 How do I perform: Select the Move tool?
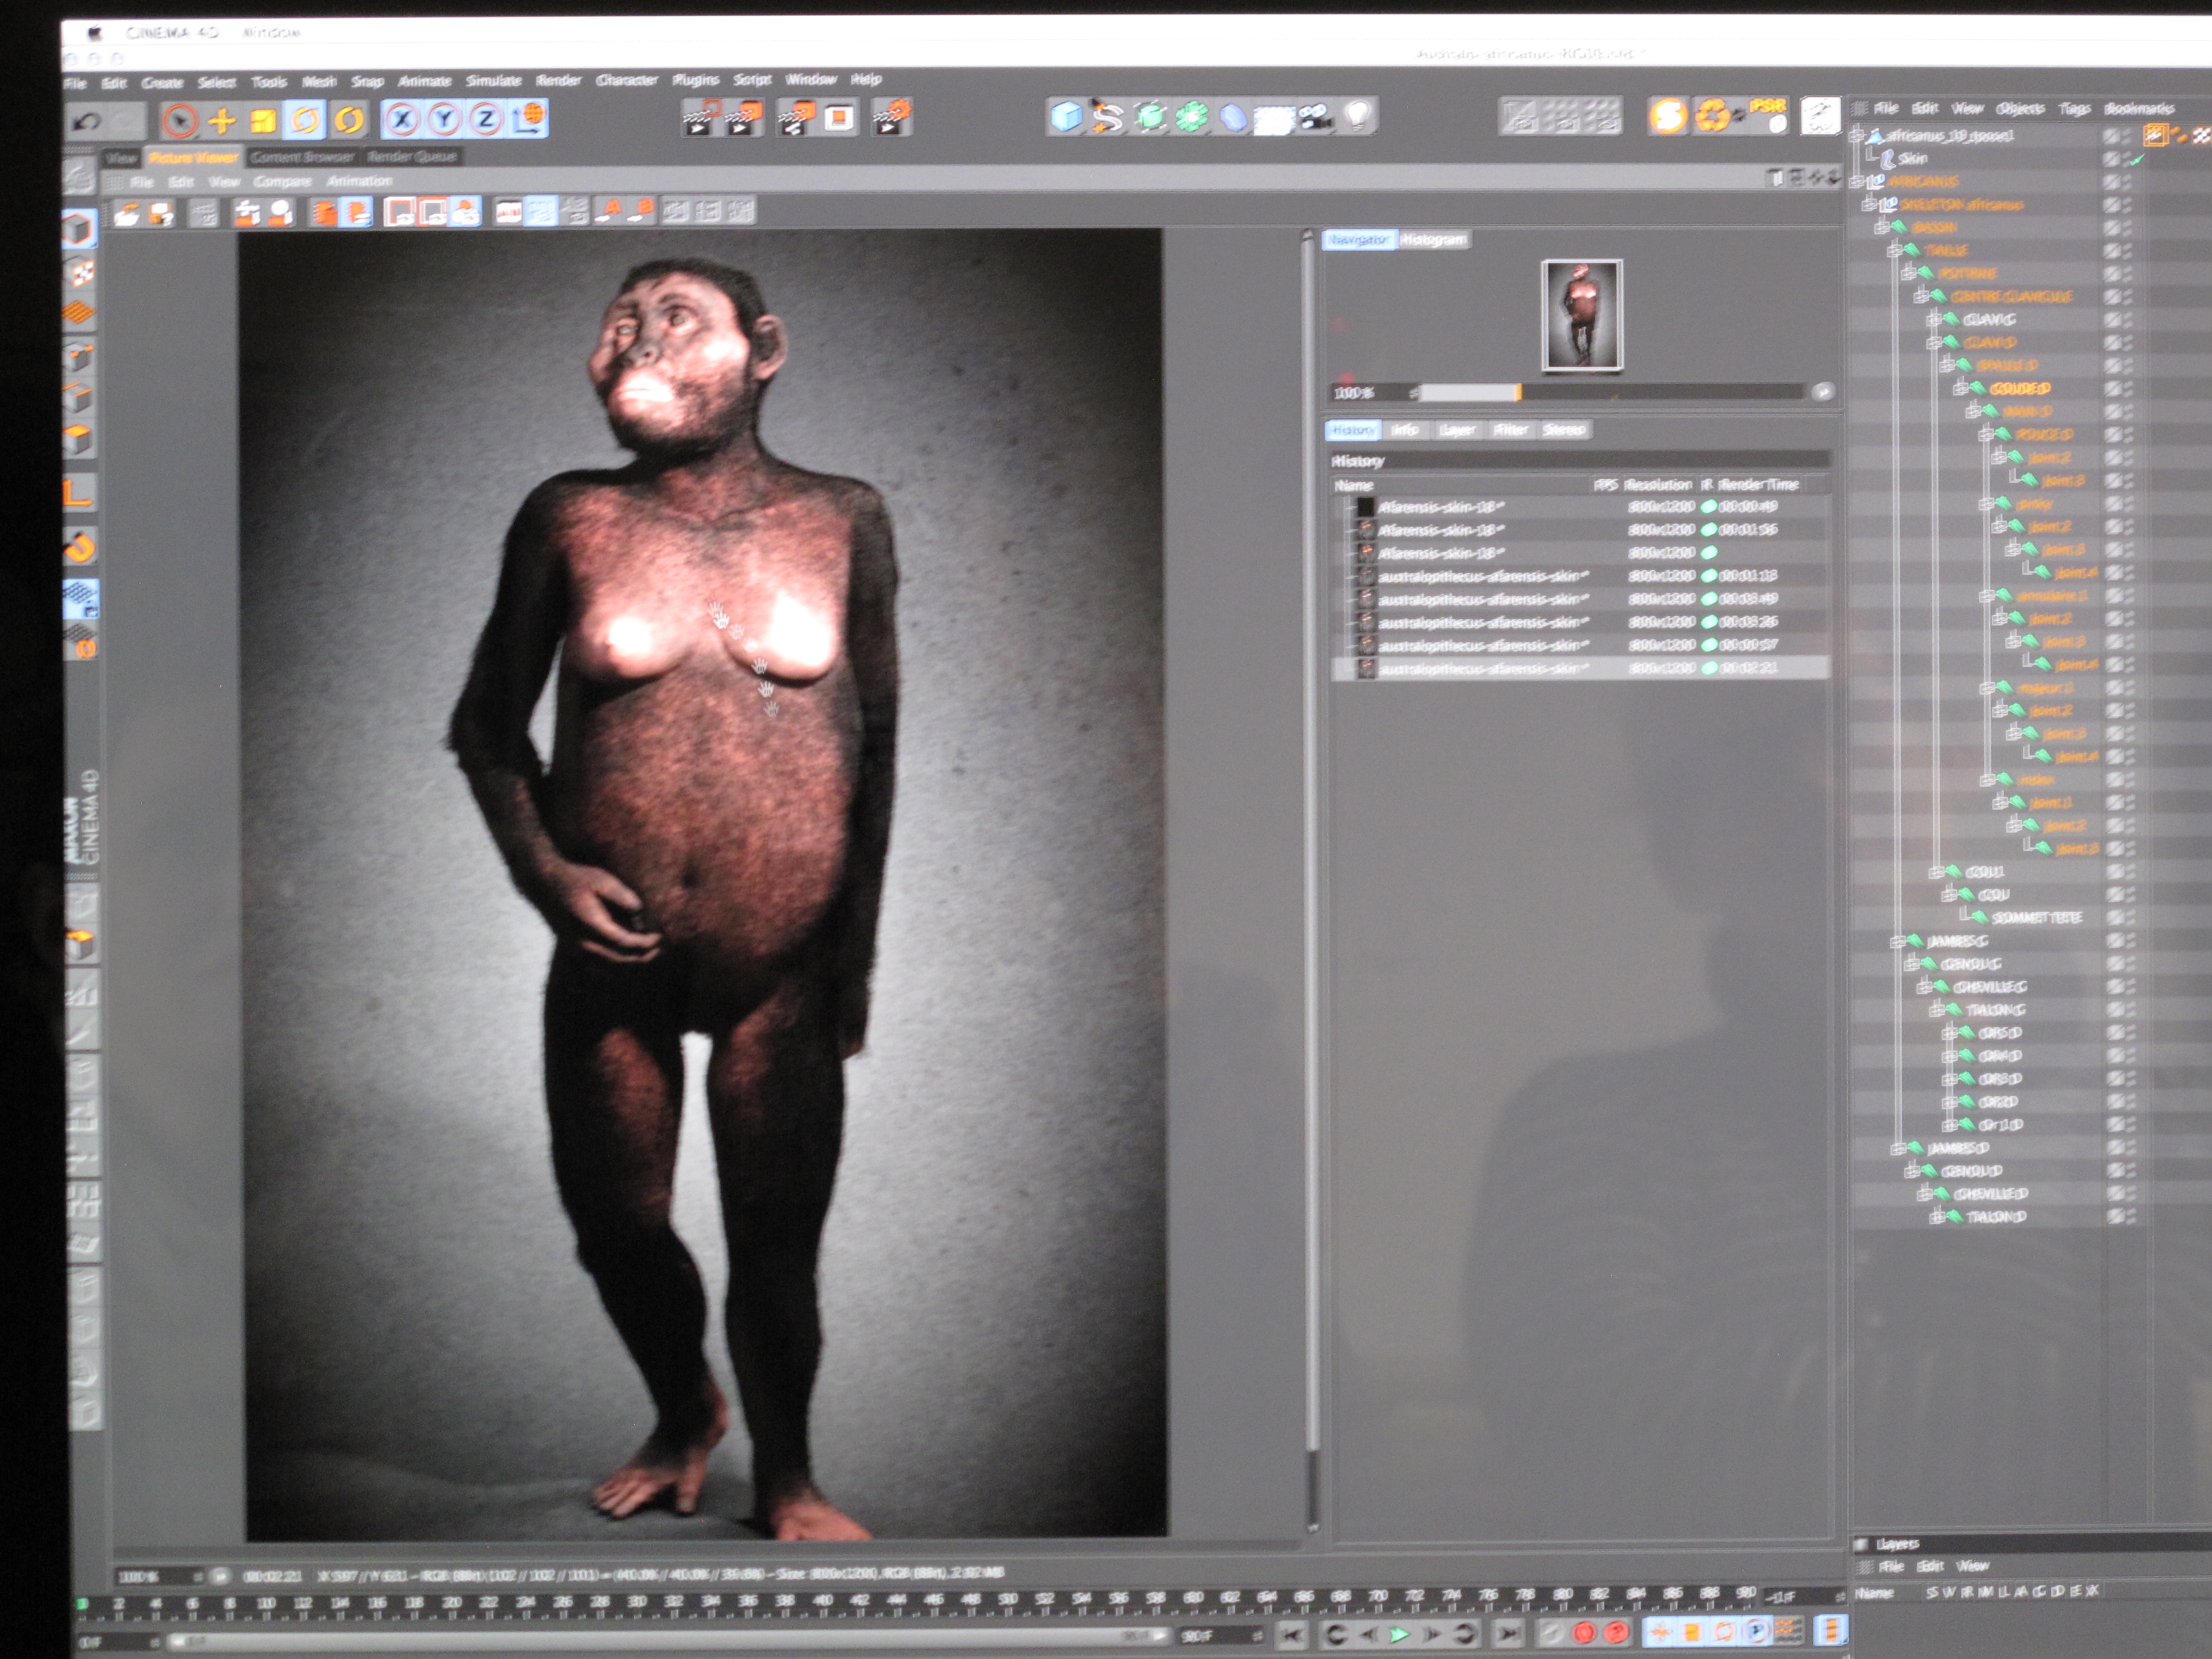pyautogui.click(x=222, y=121)
